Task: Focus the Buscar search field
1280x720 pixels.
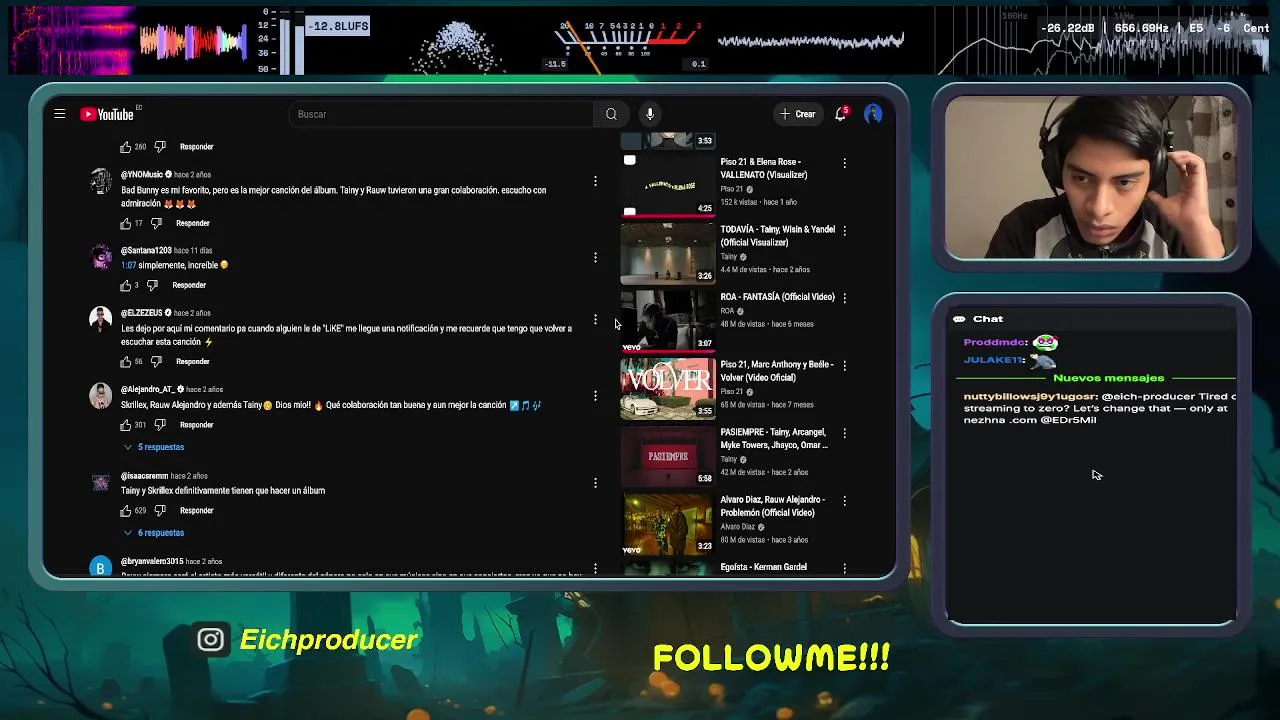Action: (x=443, y=114)
